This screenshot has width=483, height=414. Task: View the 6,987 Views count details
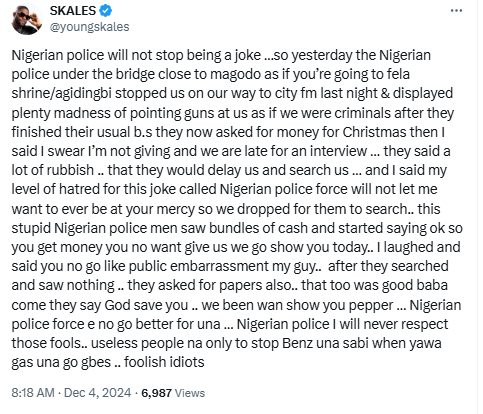pos(173,393)
